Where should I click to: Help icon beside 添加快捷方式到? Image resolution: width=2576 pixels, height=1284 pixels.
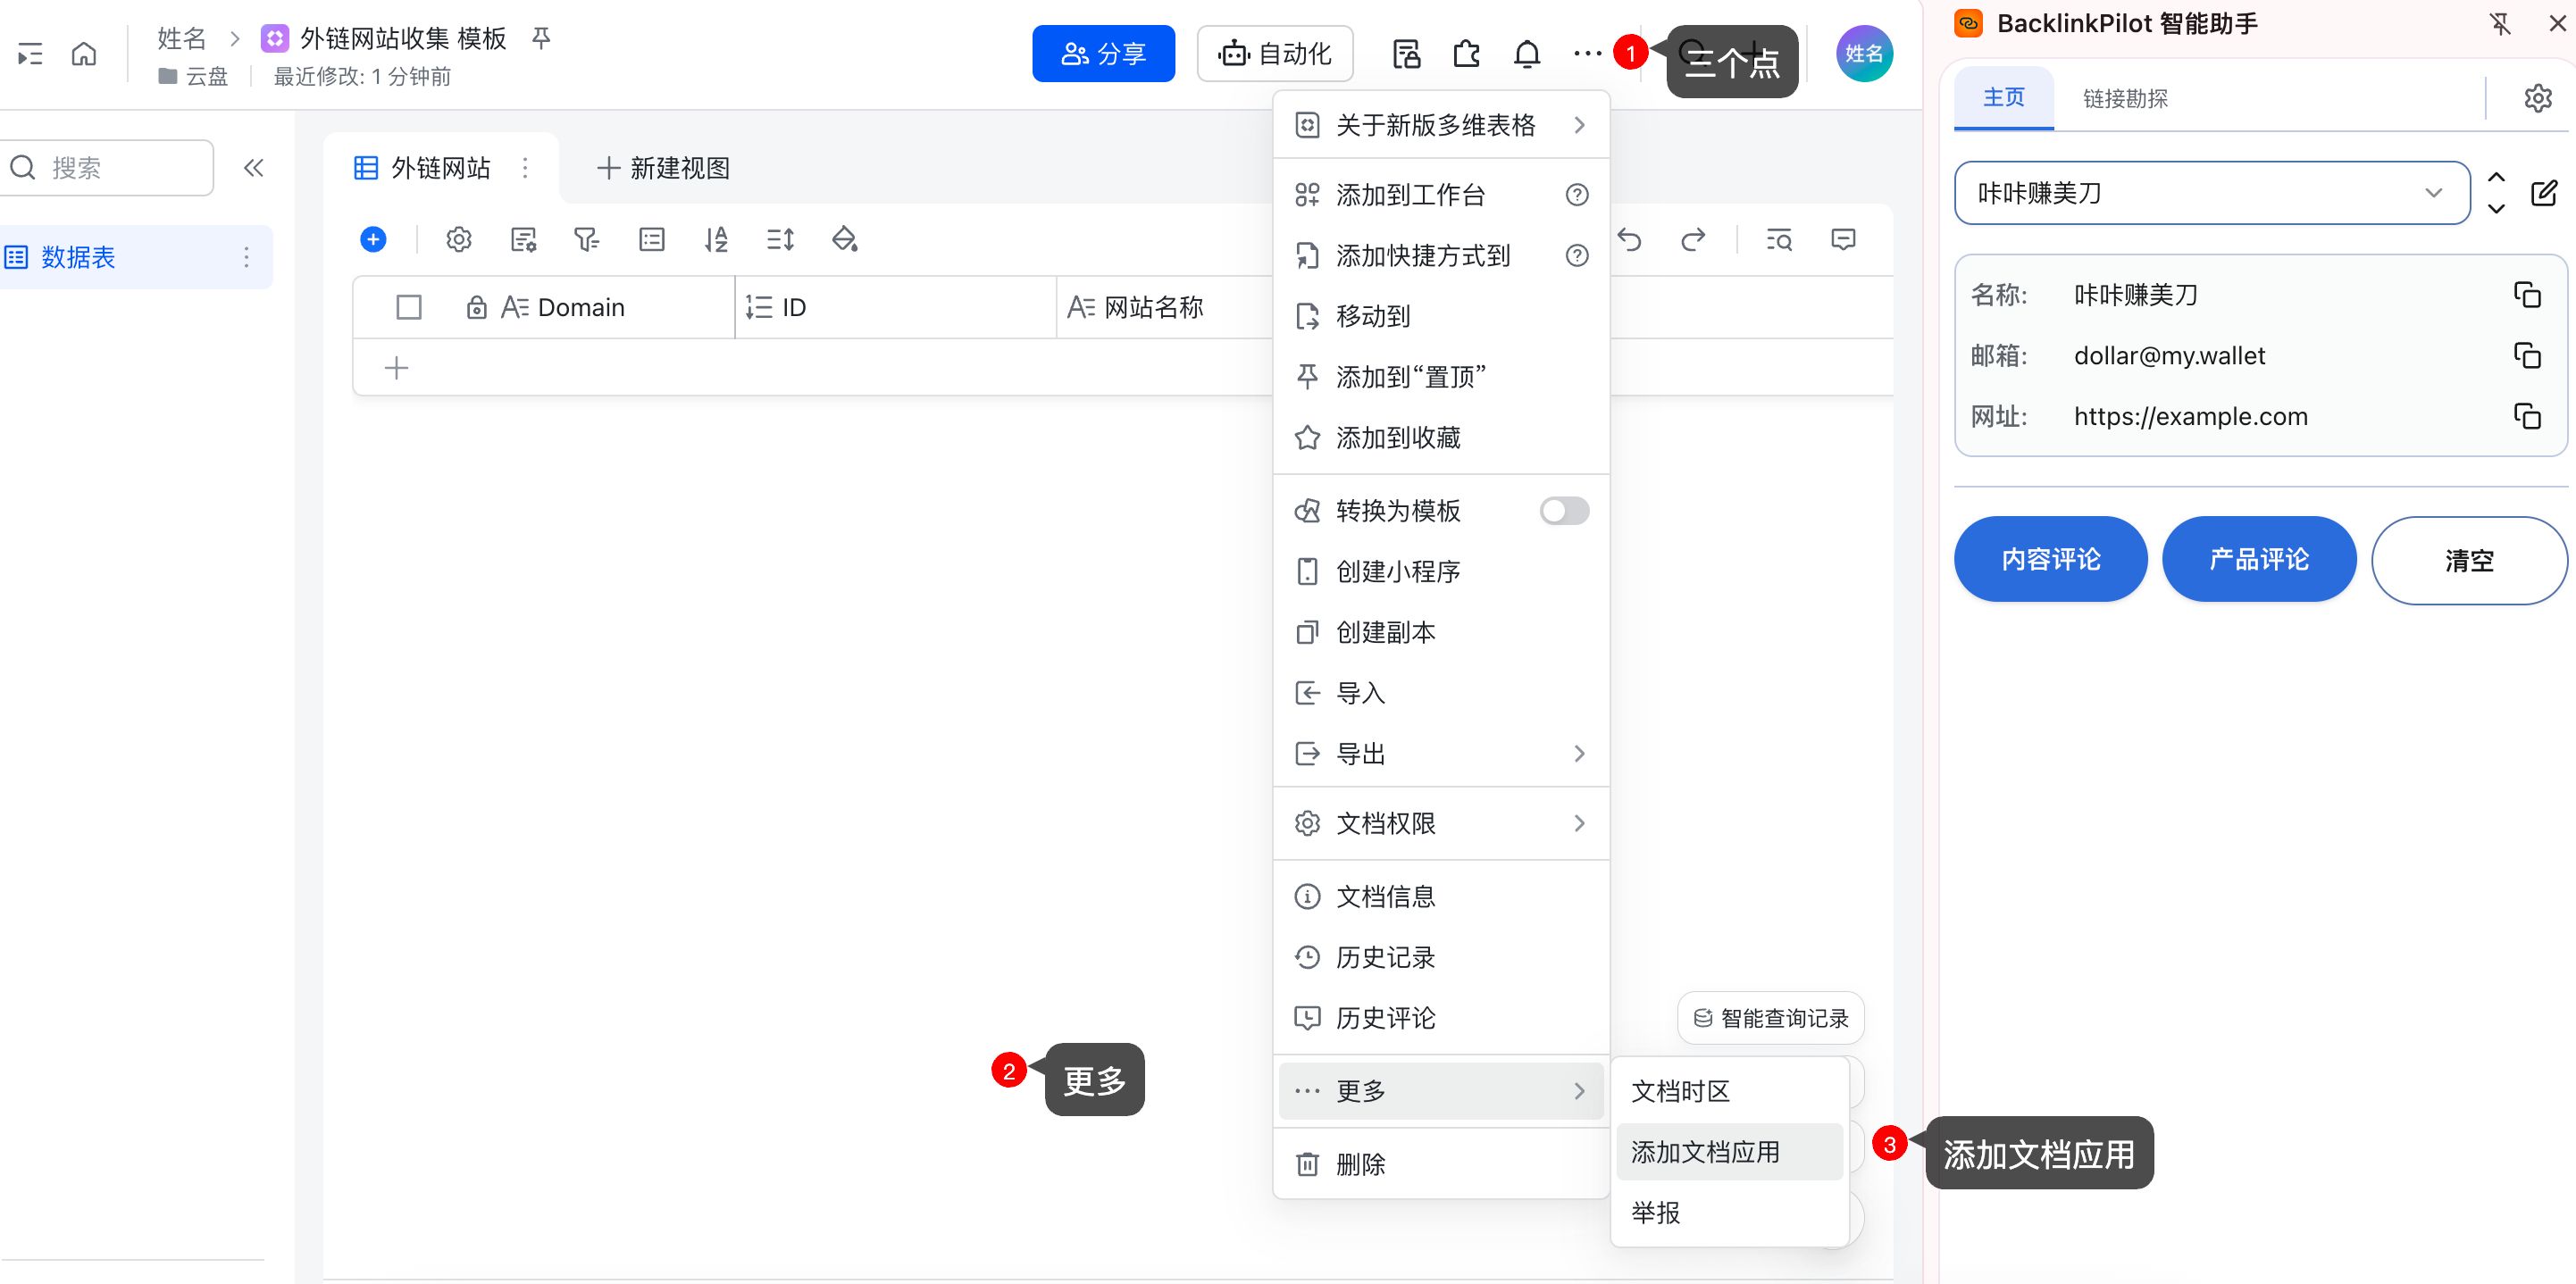click(1577, 256)
